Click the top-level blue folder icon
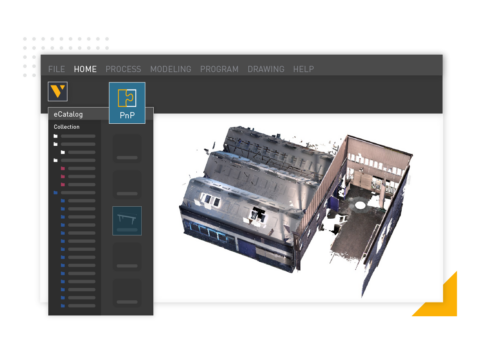Viewport: 480px width, 360px height. pos(56,193)
